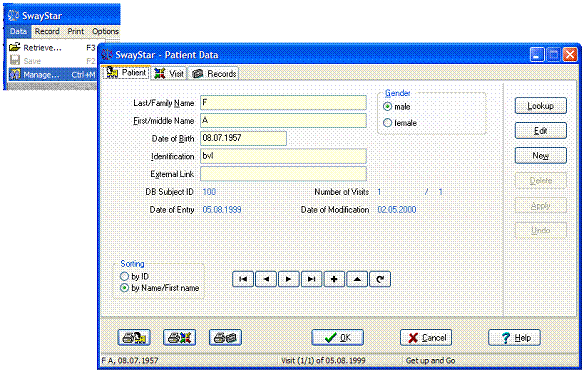Go to first patient record
Viewport: 585px width, 375px height.
pyautogui.click(x=243, y=279)
